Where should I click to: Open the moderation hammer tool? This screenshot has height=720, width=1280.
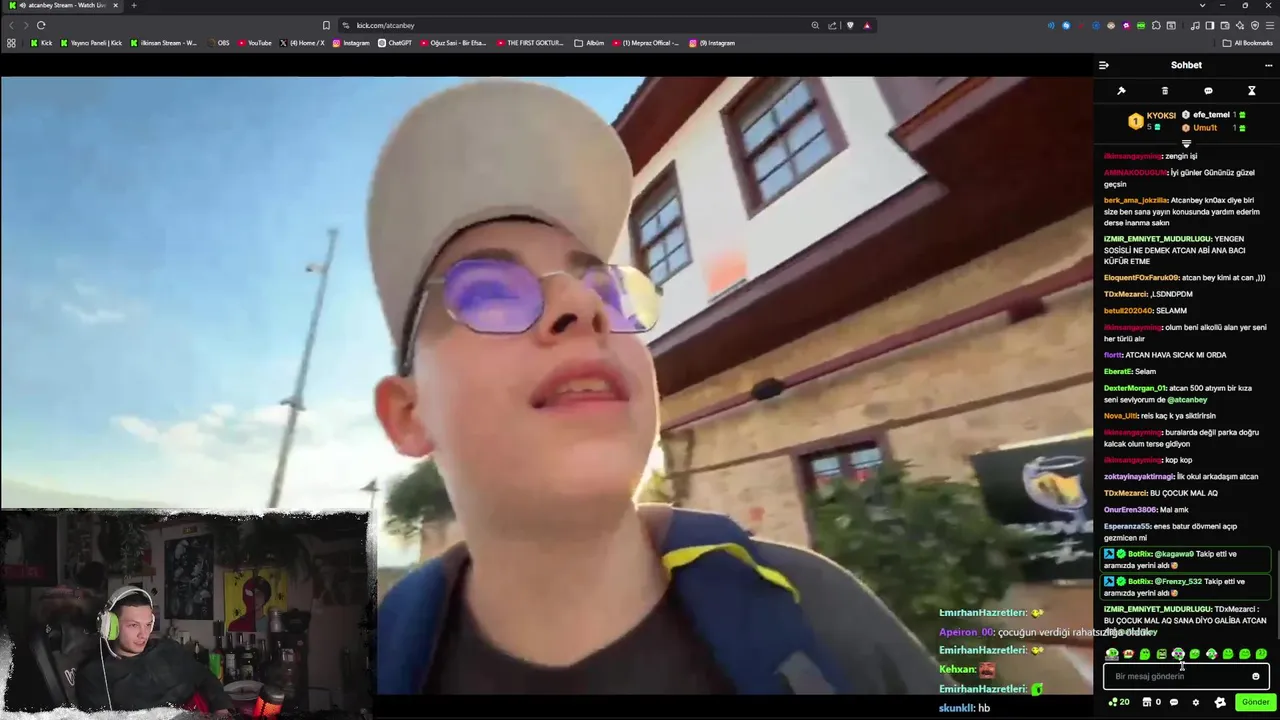point(1121,91)
